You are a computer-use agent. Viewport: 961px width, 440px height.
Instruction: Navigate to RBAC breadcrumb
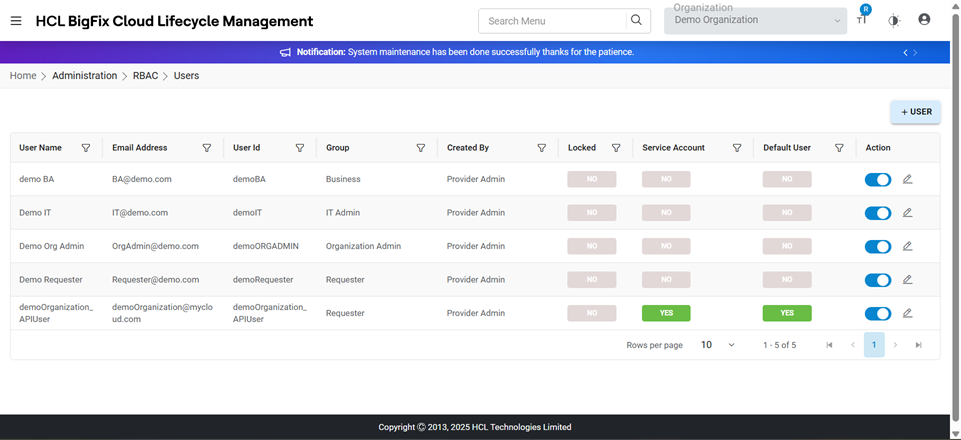145,76
